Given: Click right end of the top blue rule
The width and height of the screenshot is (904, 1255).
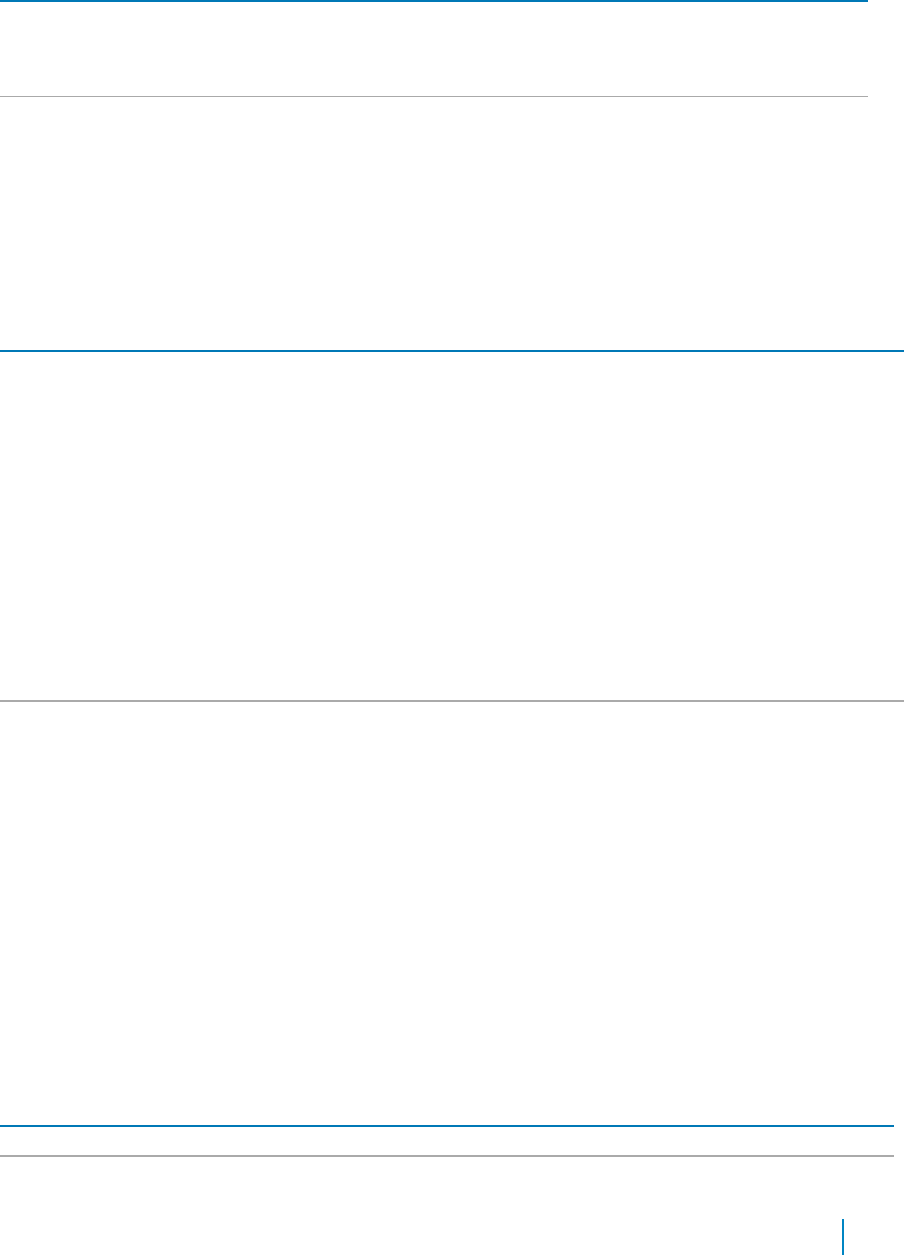Looking at the screenshot, I should tap(863, 1).
